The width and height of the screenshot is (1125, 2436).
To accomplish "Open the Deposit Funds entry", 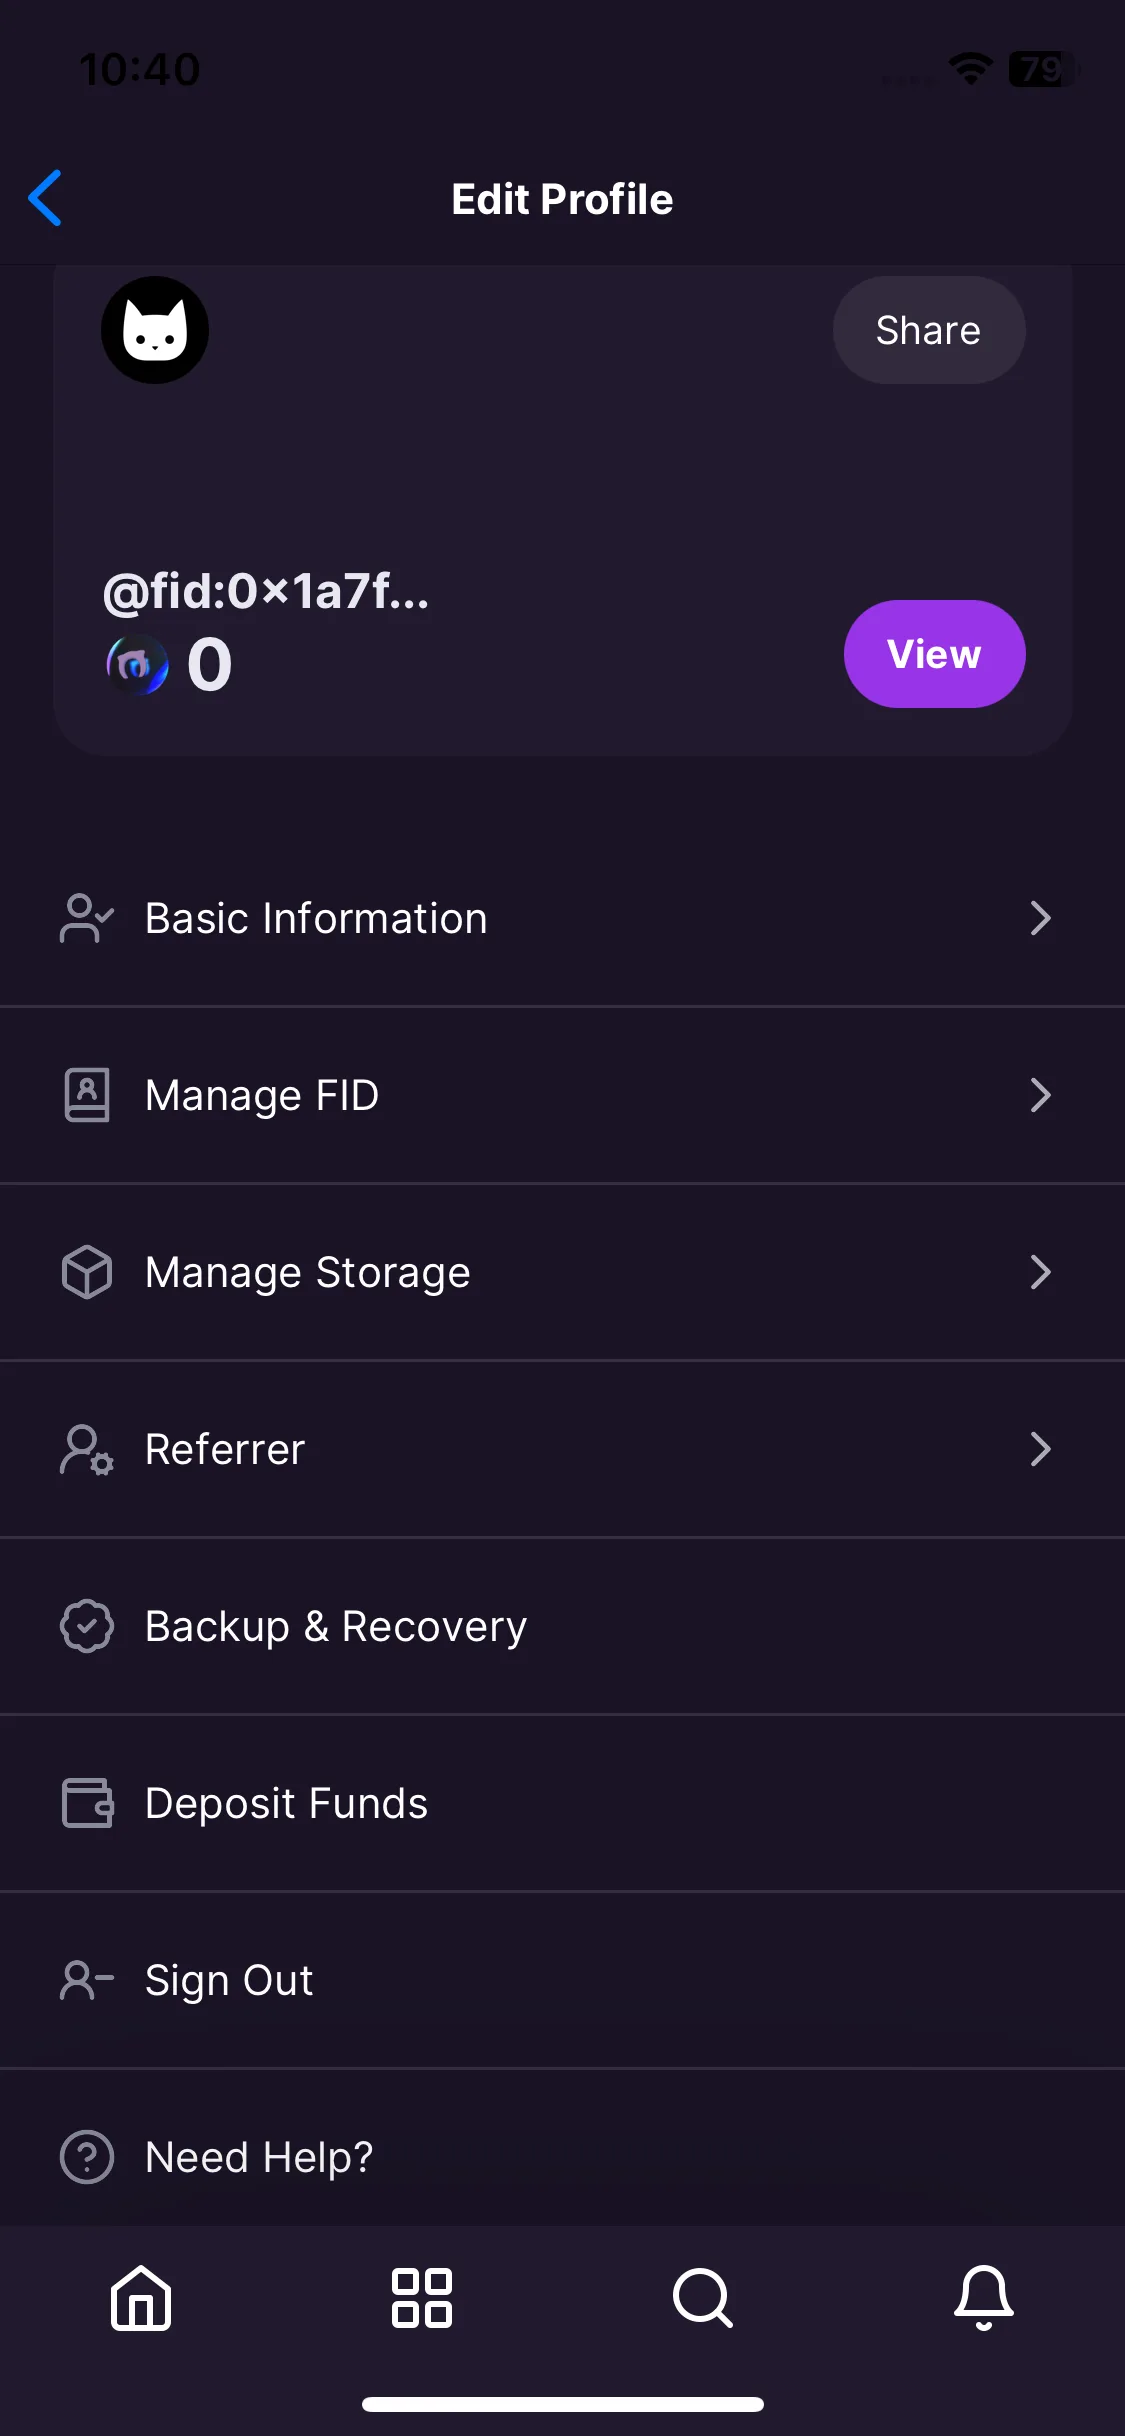I will [x=562, y=1803].
